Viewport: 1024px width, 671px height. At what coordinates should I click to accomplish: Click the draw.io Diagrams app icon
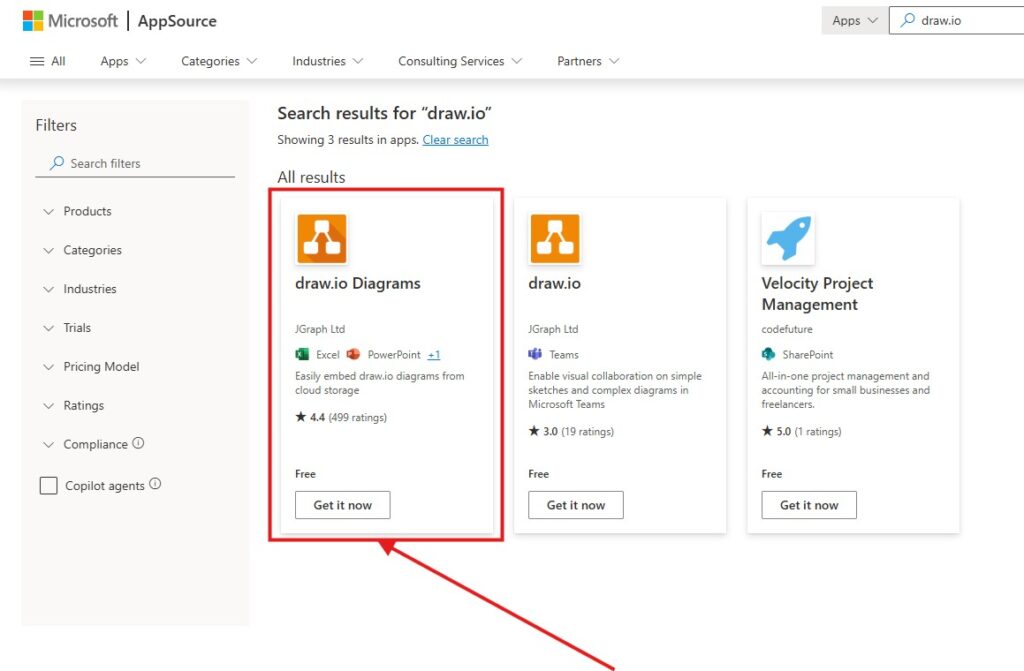point(321,239)
